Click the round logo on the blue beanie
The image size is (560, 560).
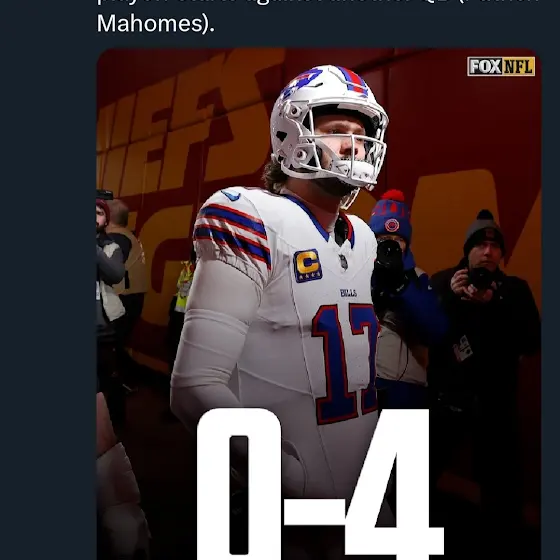pos(391,225)
